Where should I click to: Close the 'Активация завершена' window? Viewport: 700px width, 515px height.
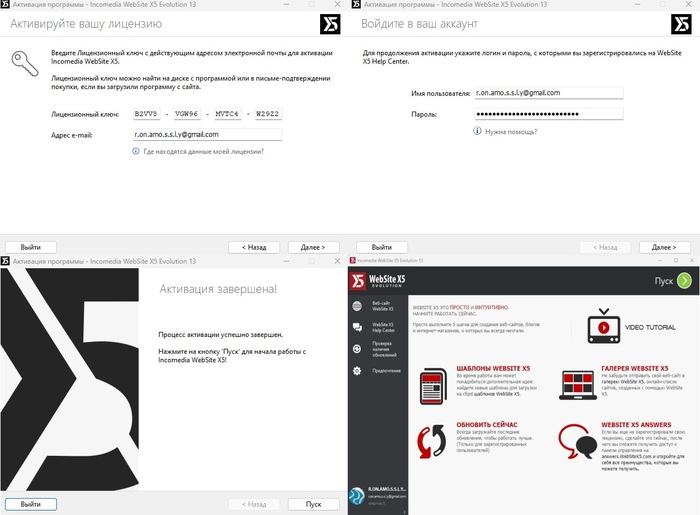[x=337, y=261]
